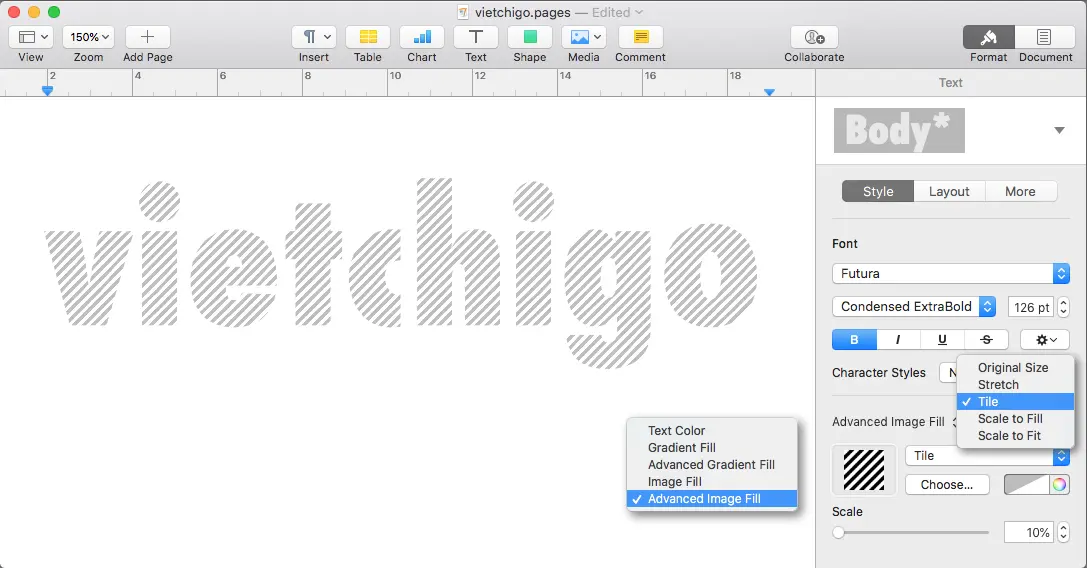1087x568 pixels.
Task: Toggle Italic formatting
Action: pos(898,339)
